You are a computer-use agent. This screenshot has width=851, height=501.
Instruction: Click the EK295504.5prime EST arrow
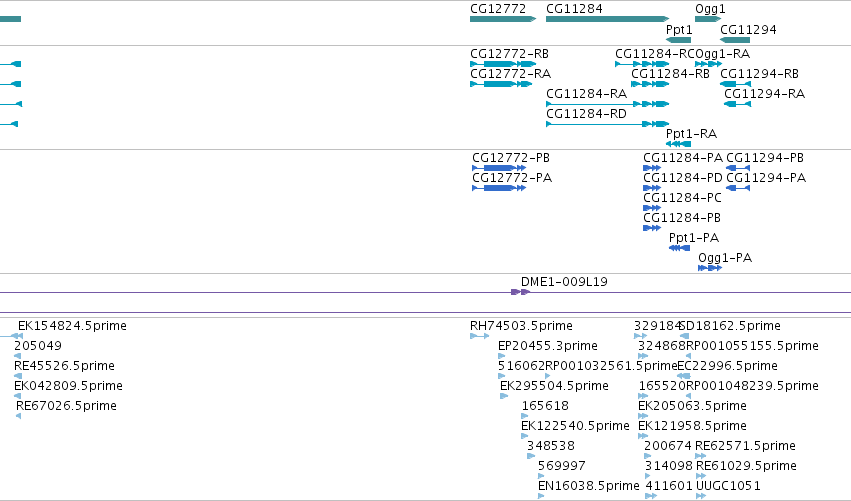point(504,396)
